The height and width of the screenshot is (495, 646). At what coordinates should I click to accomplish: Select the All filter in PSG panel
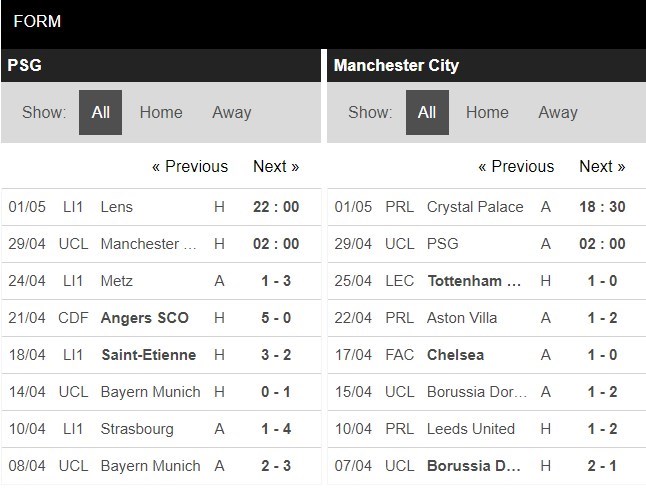click(x=100, y=112)
